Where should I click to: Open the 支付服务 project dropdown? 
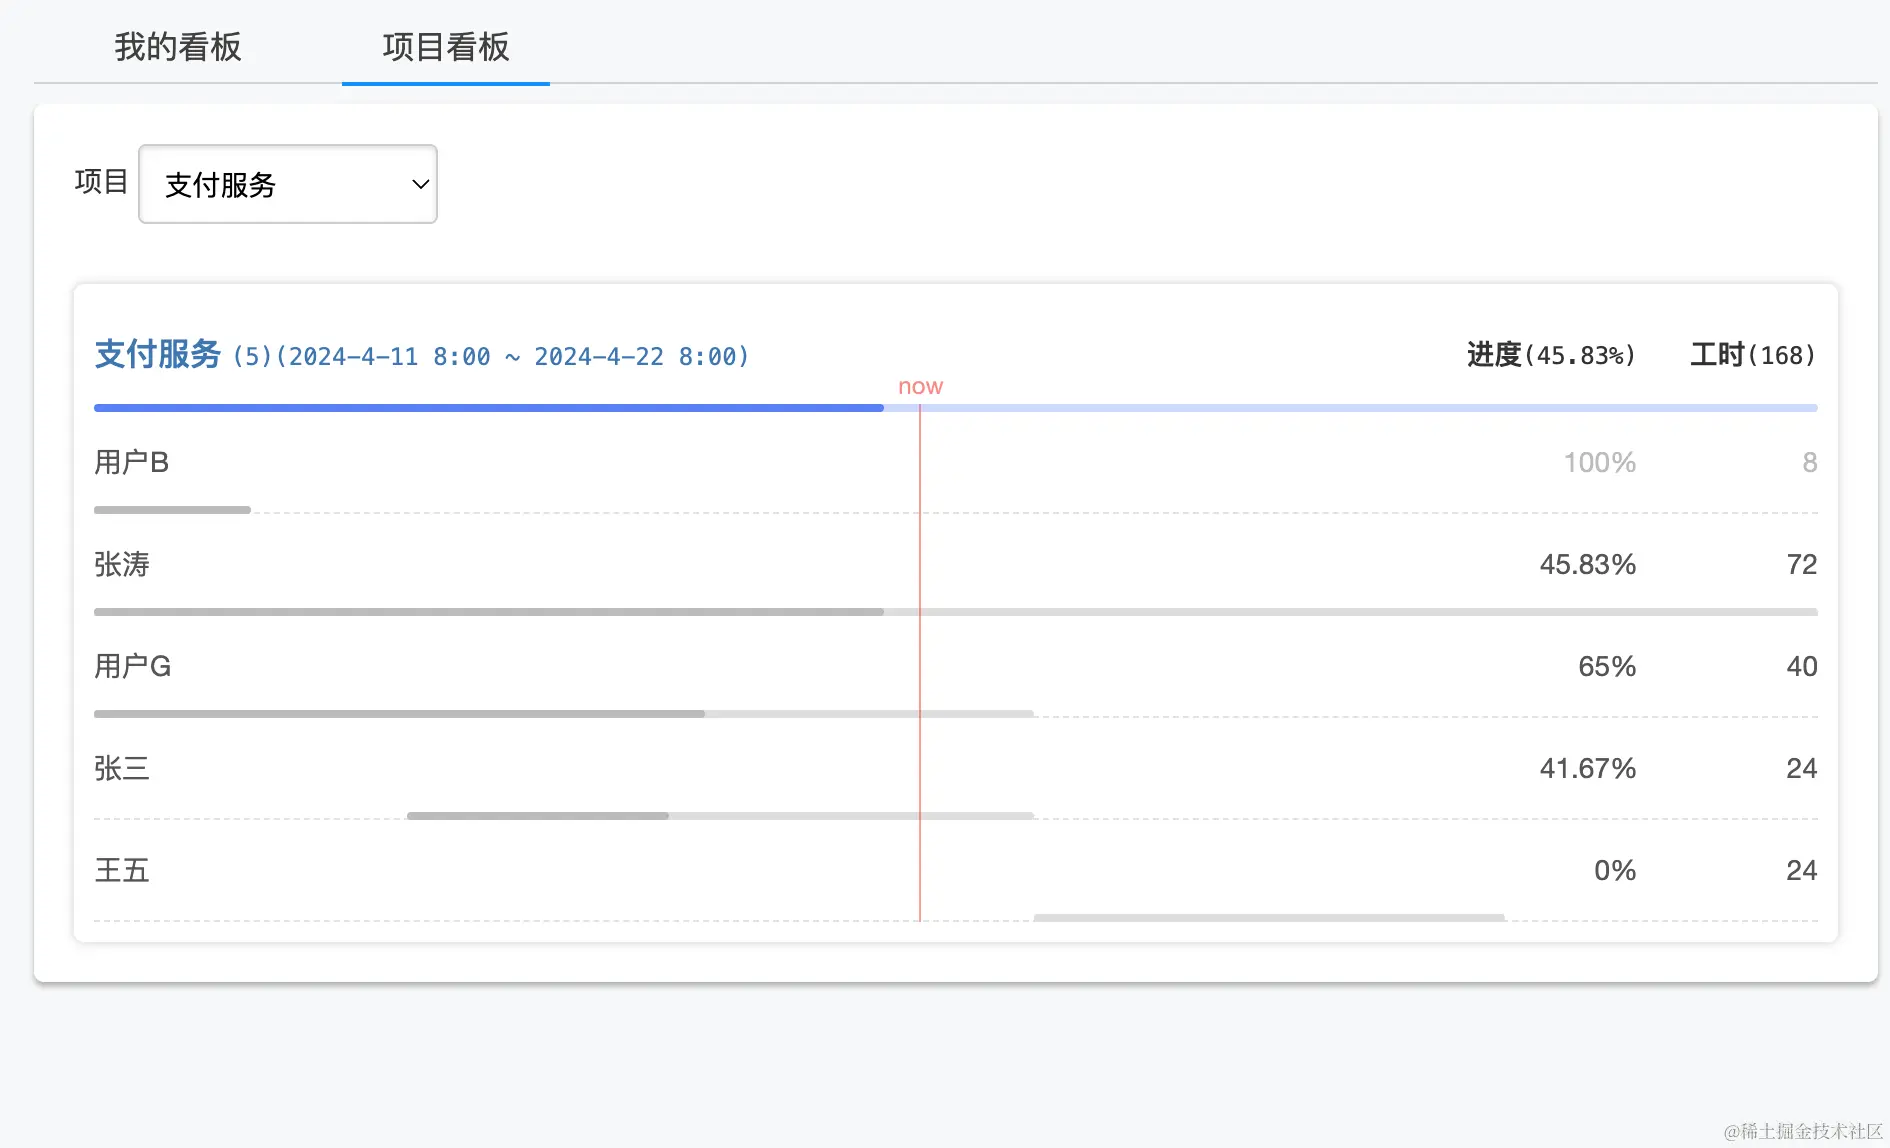tap(288, 184)
